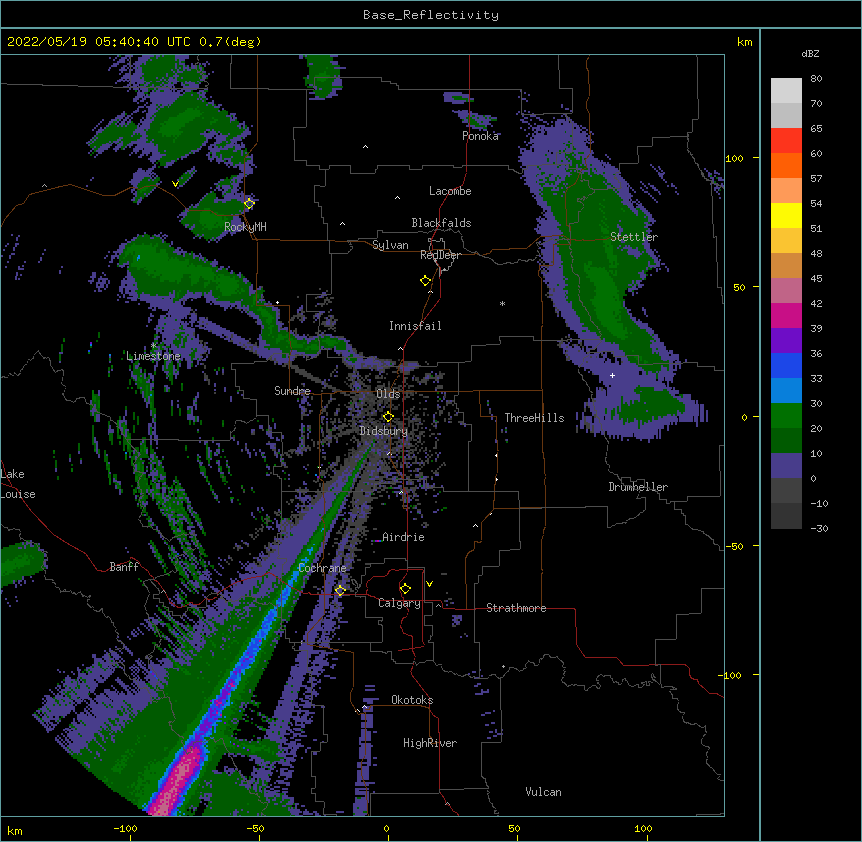Click the Calgary city label
This screenshot has height=842, width=862.
(x=399, y=603)
